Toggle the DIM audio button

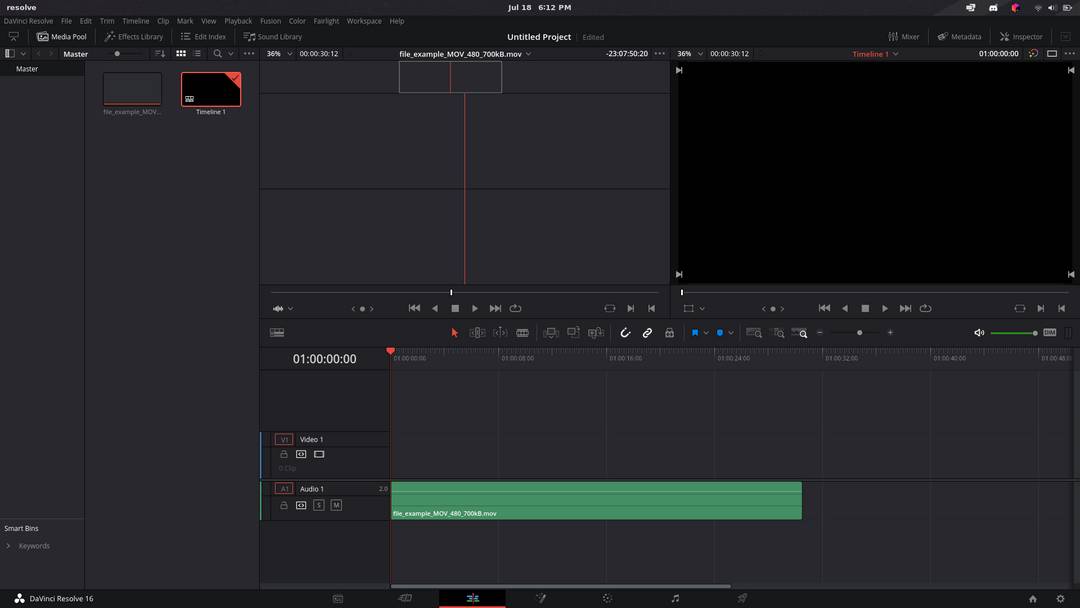click(1050, 333)
